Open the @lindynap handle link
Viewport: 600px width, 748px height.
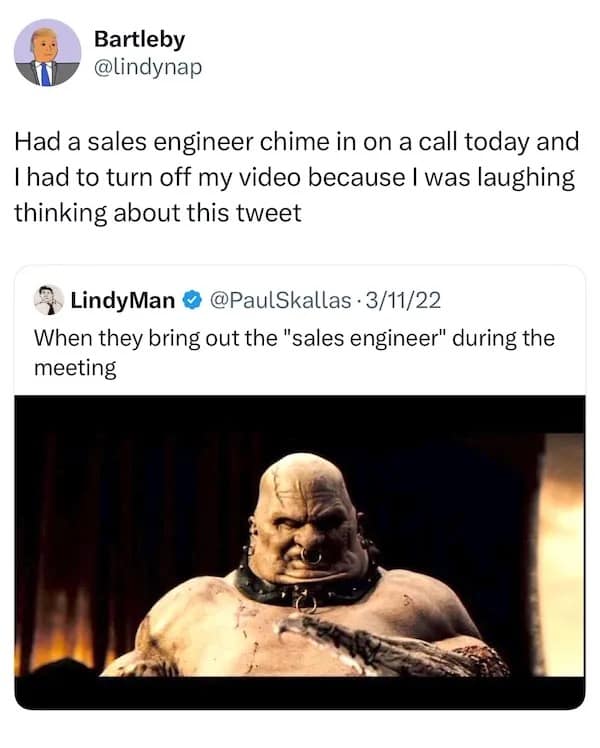147,68
